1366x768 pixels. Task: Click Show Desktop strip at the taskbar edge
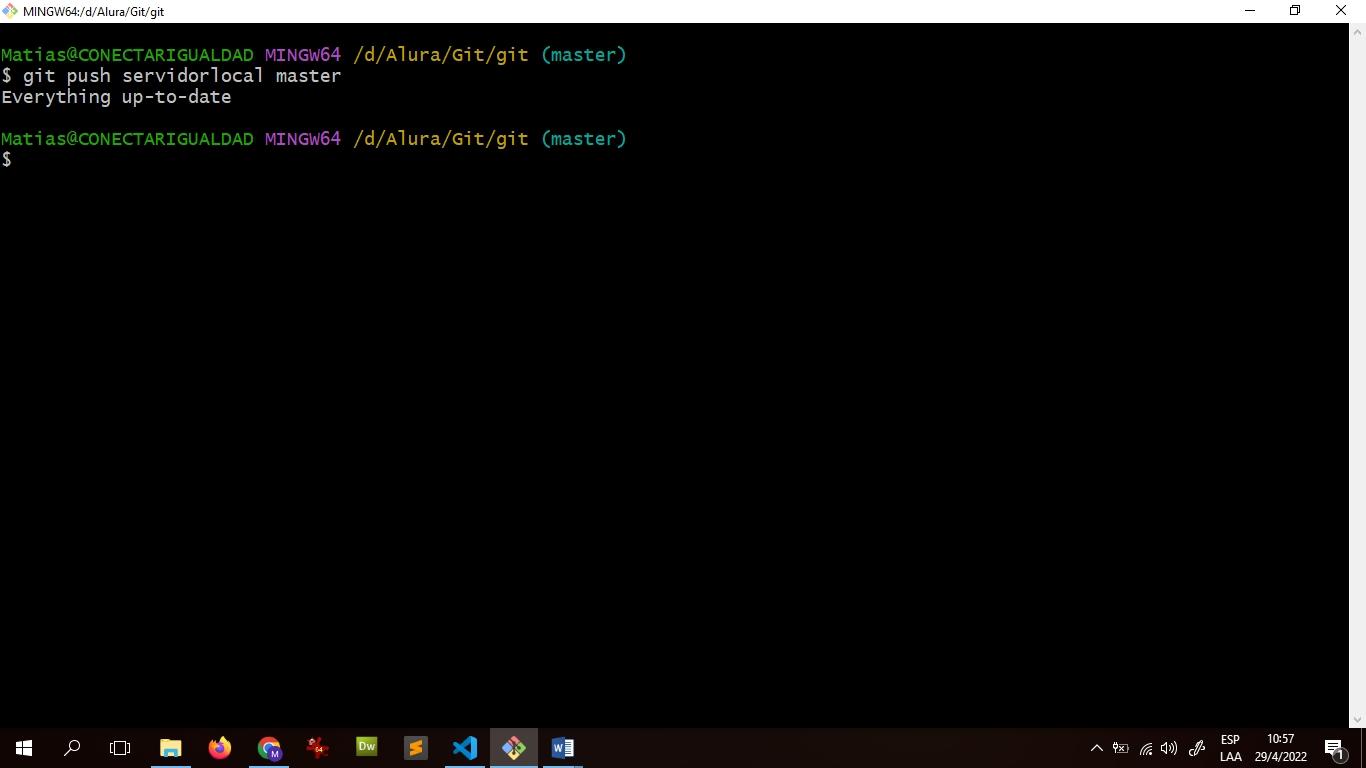pyautogui.click(x=1363, y=748)
